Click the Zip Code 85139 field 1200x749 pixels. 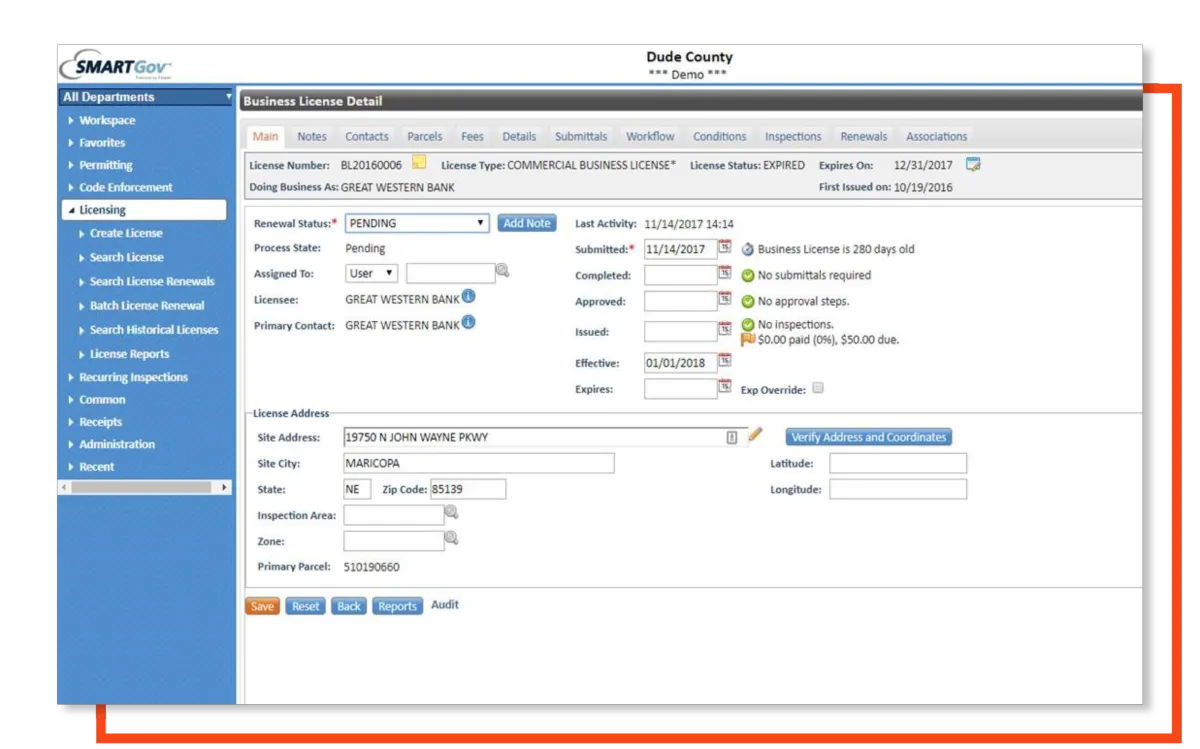(x=468, y=489)
